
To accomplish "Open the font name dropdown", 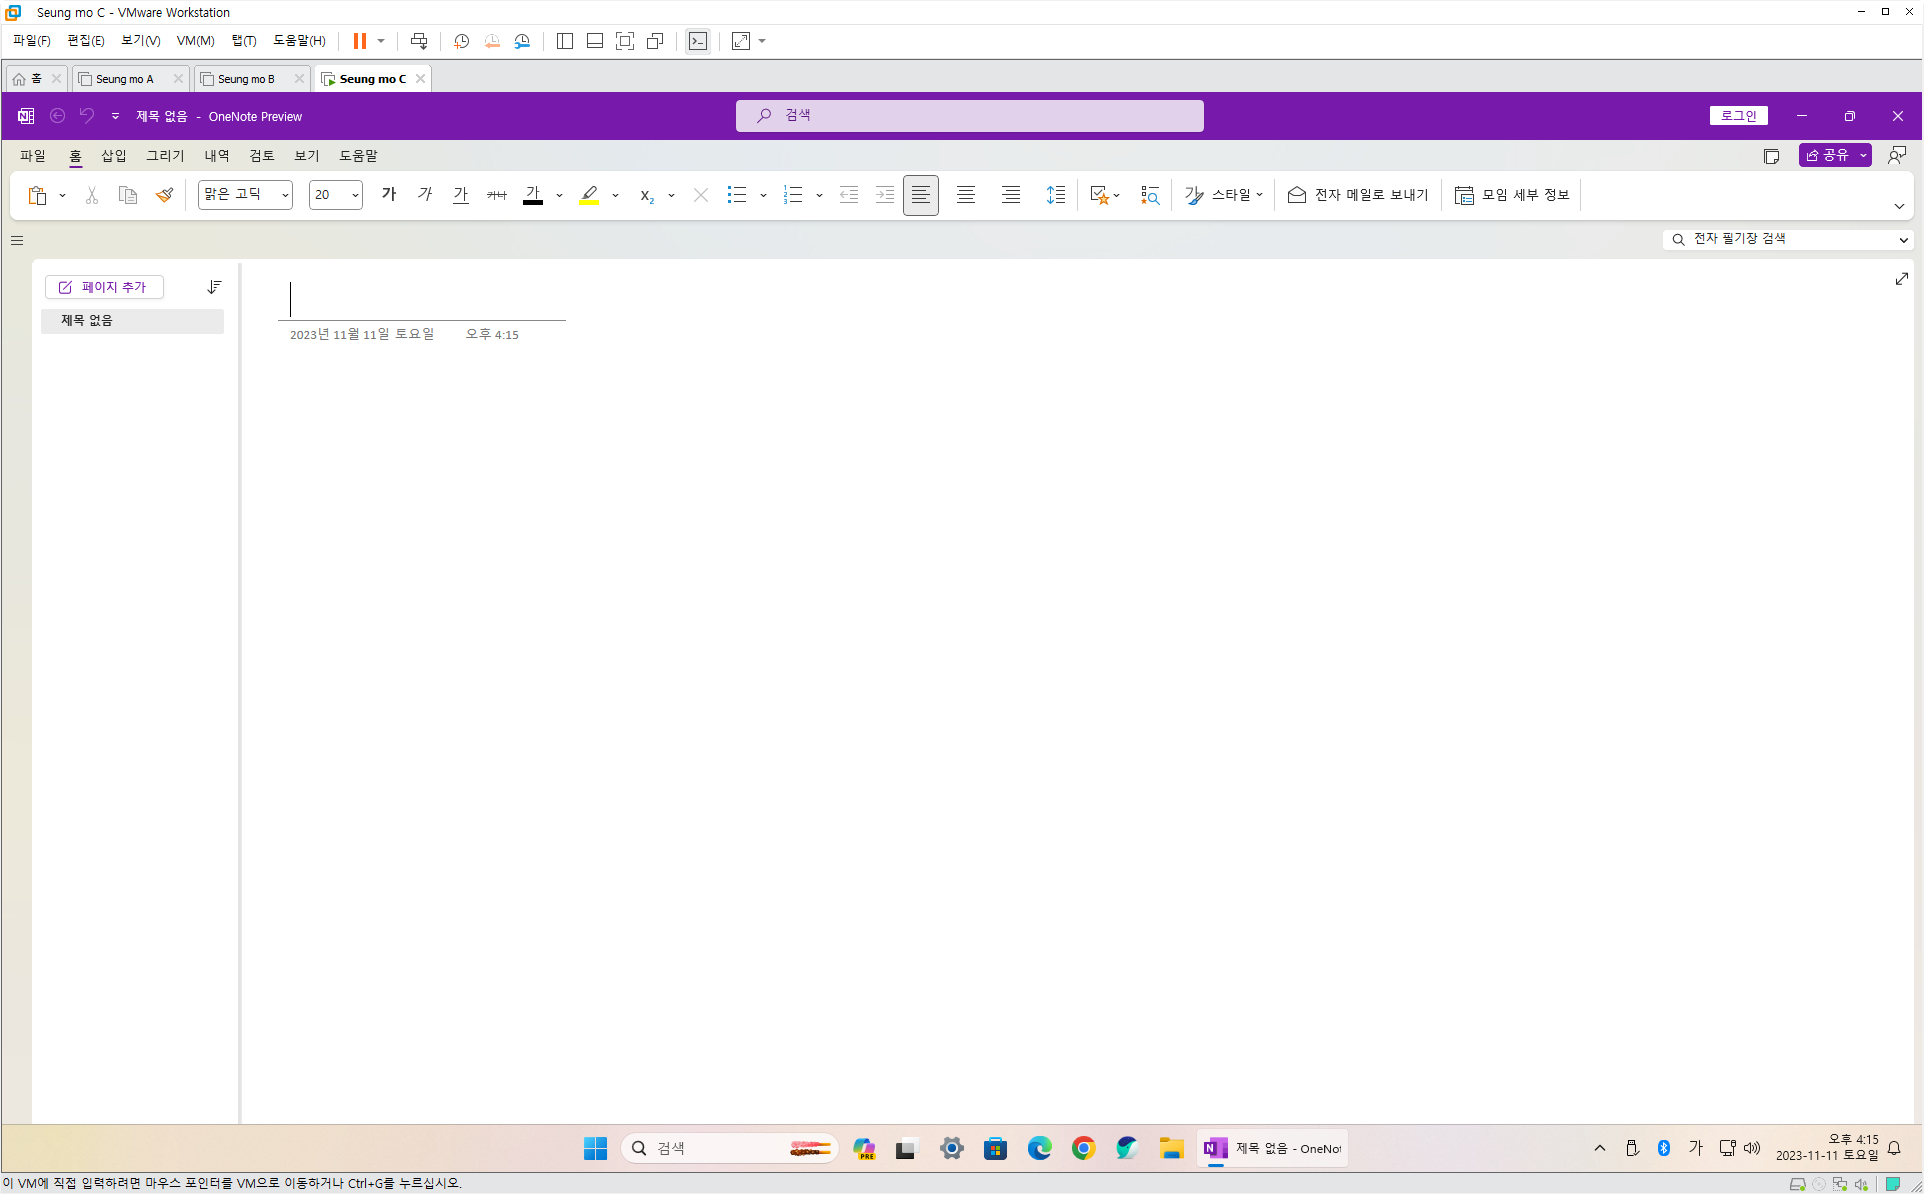I will click(x=285, y=195).
